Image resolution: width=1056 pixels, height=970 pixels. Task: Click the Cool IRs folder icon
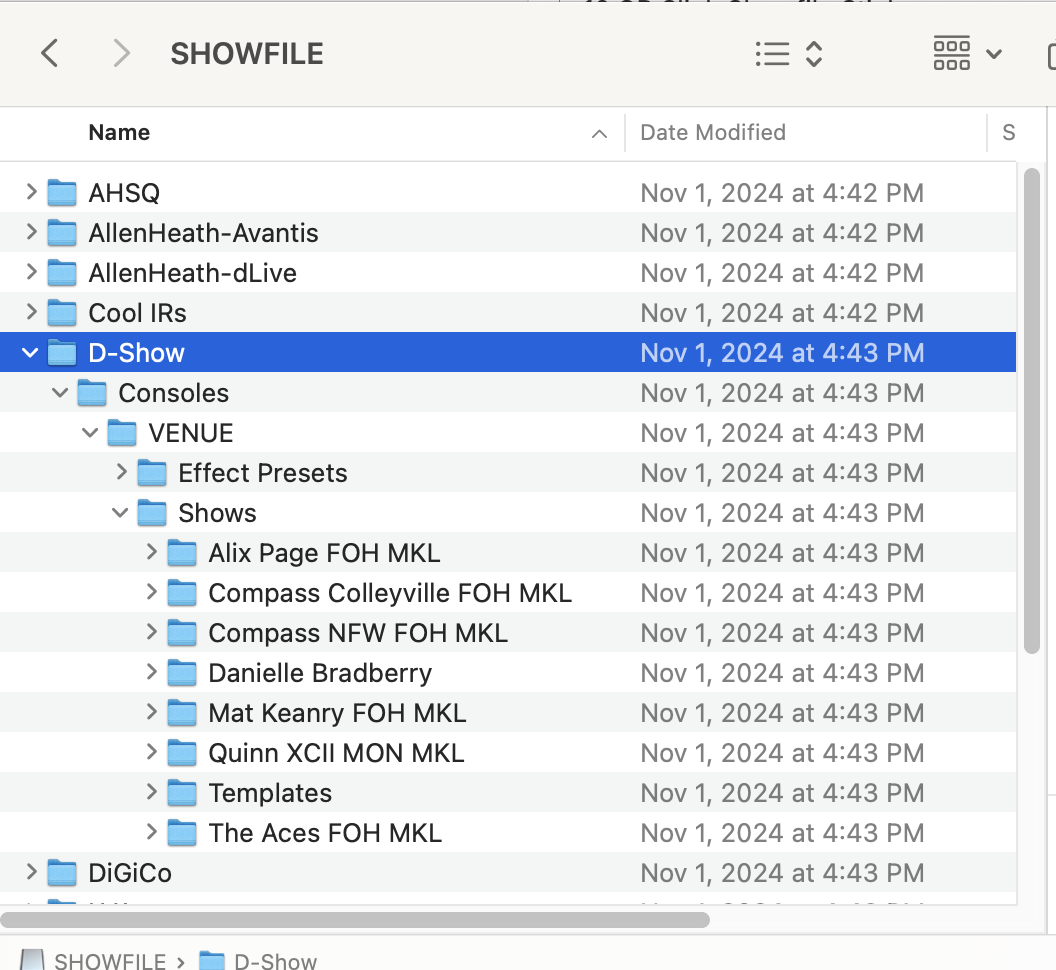(62, 313)
